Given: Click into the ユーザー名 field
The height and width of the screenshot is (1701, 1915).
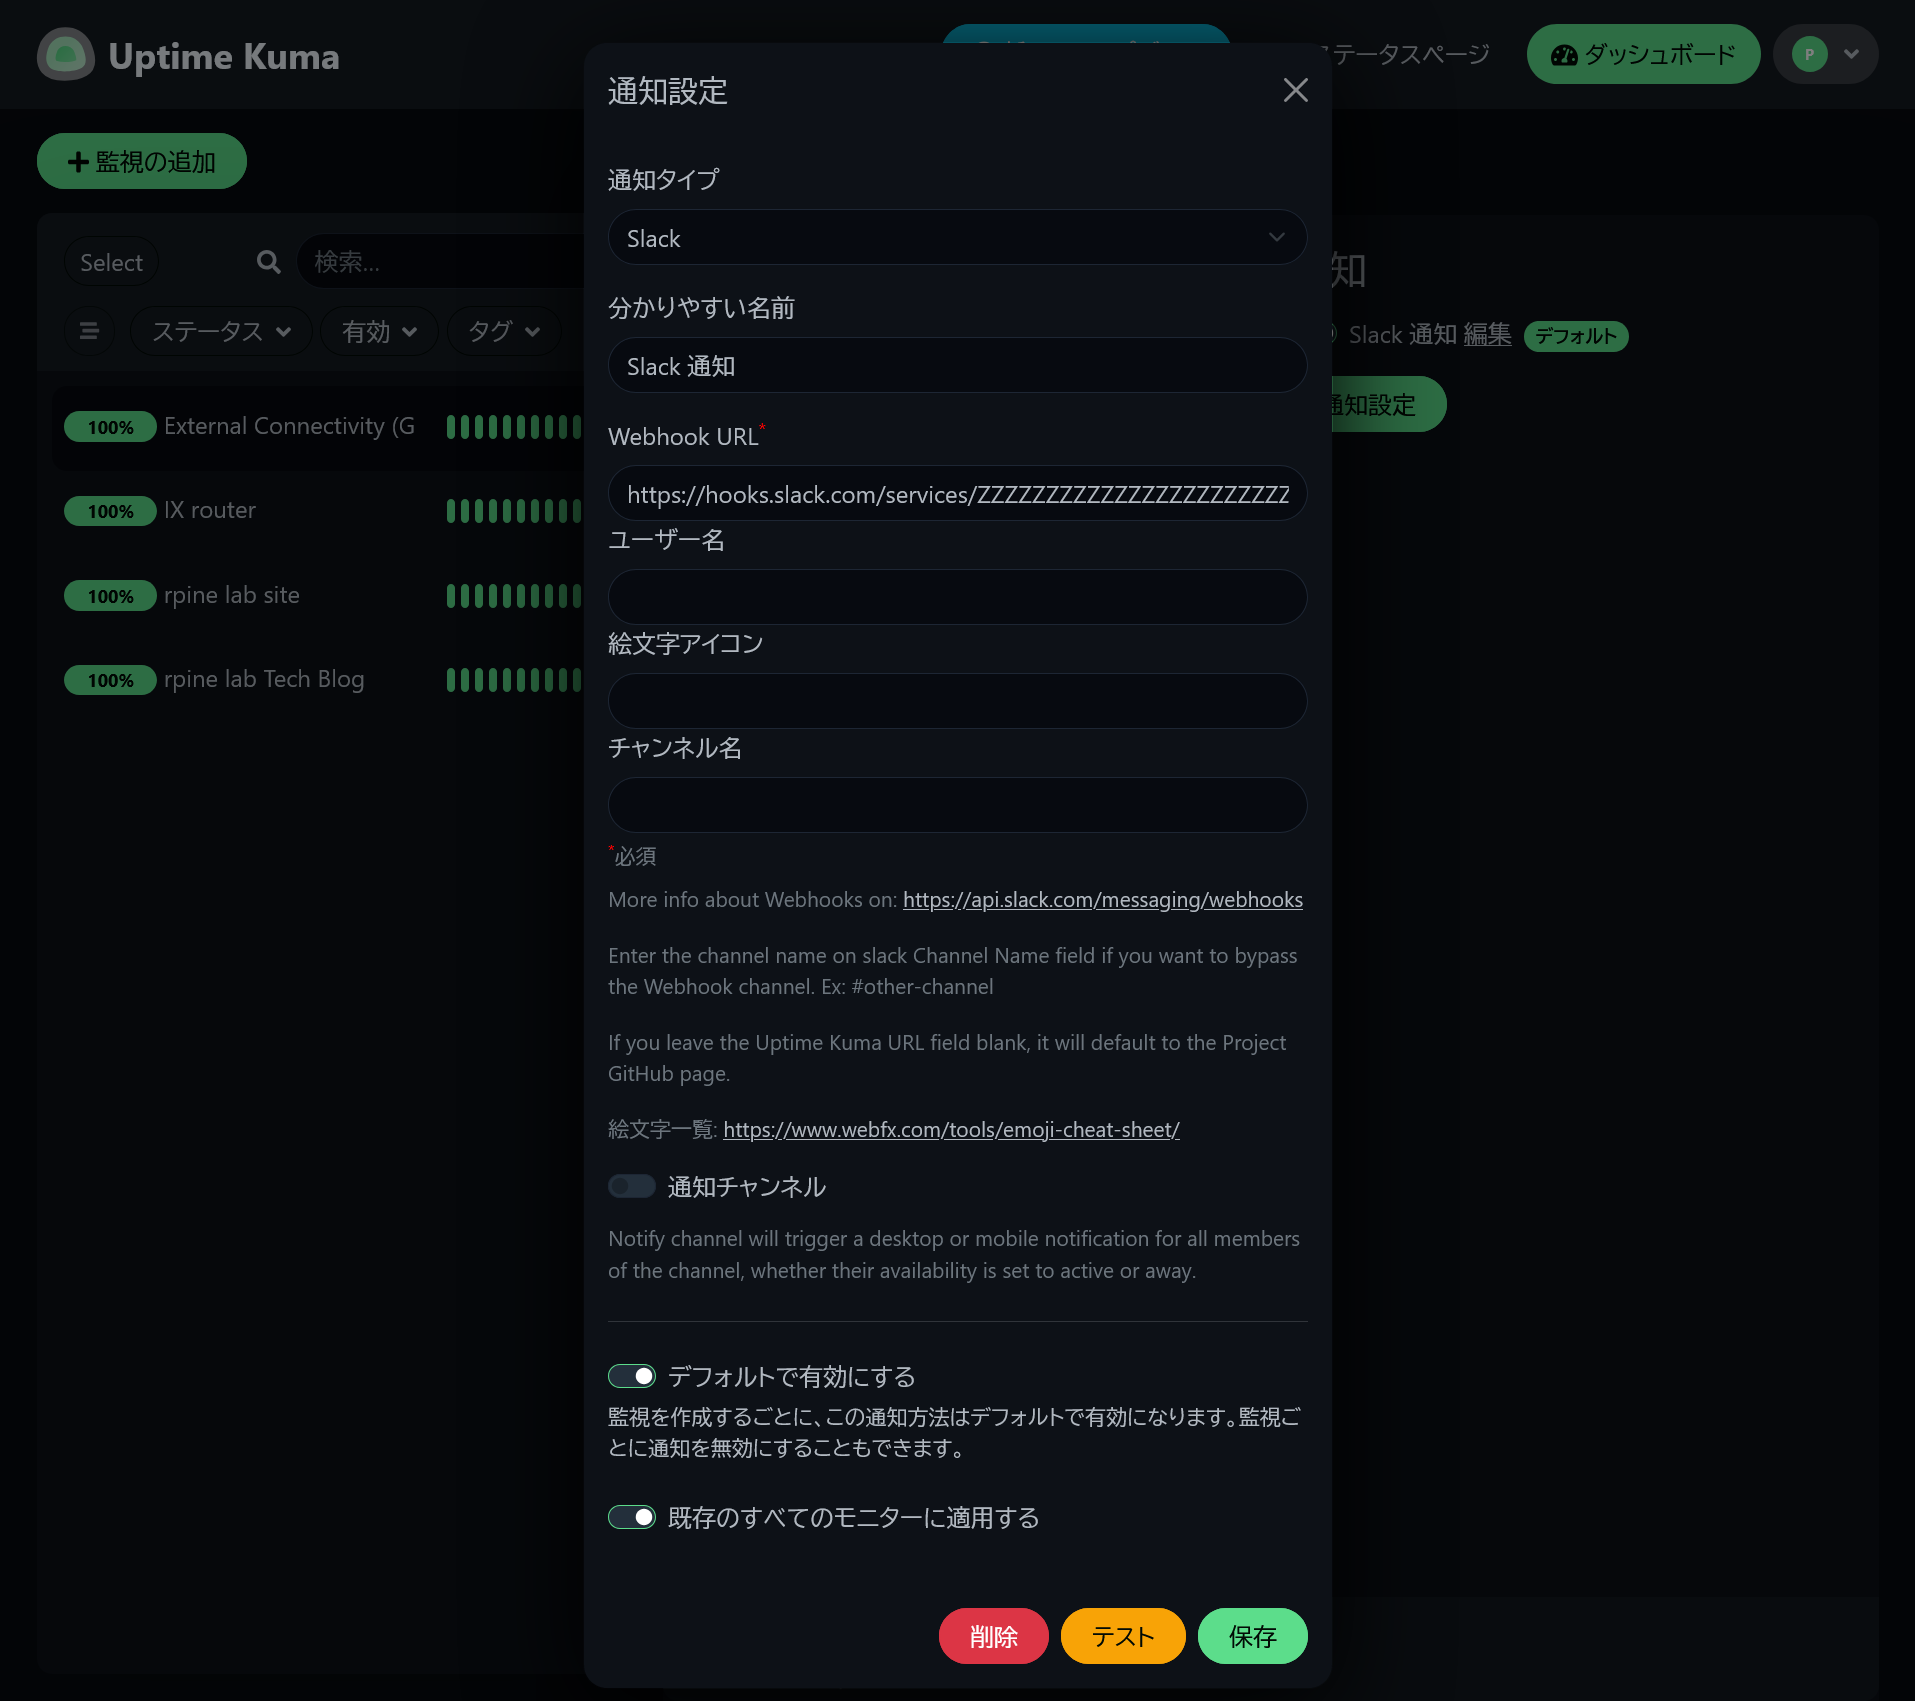Looking at the screenshot, I should coord(957,597).
